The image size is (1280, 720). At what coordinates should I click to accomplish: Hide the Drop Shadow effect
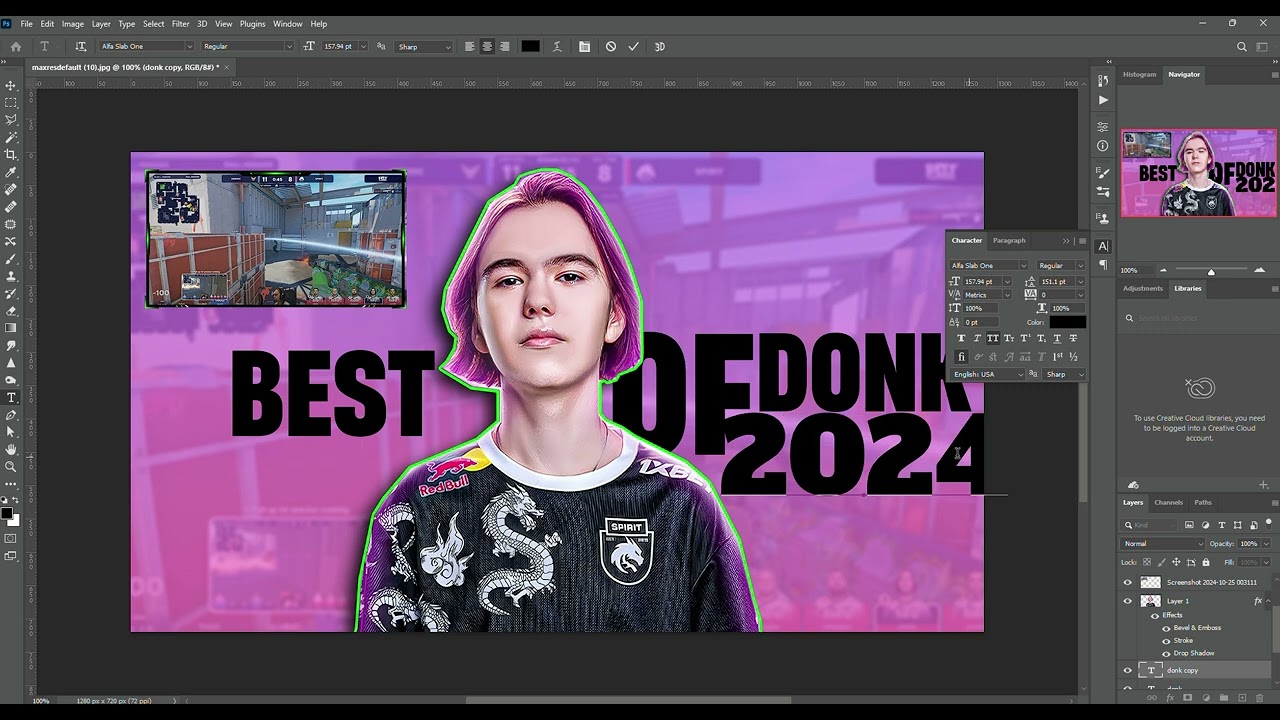tap(1166, 653)
